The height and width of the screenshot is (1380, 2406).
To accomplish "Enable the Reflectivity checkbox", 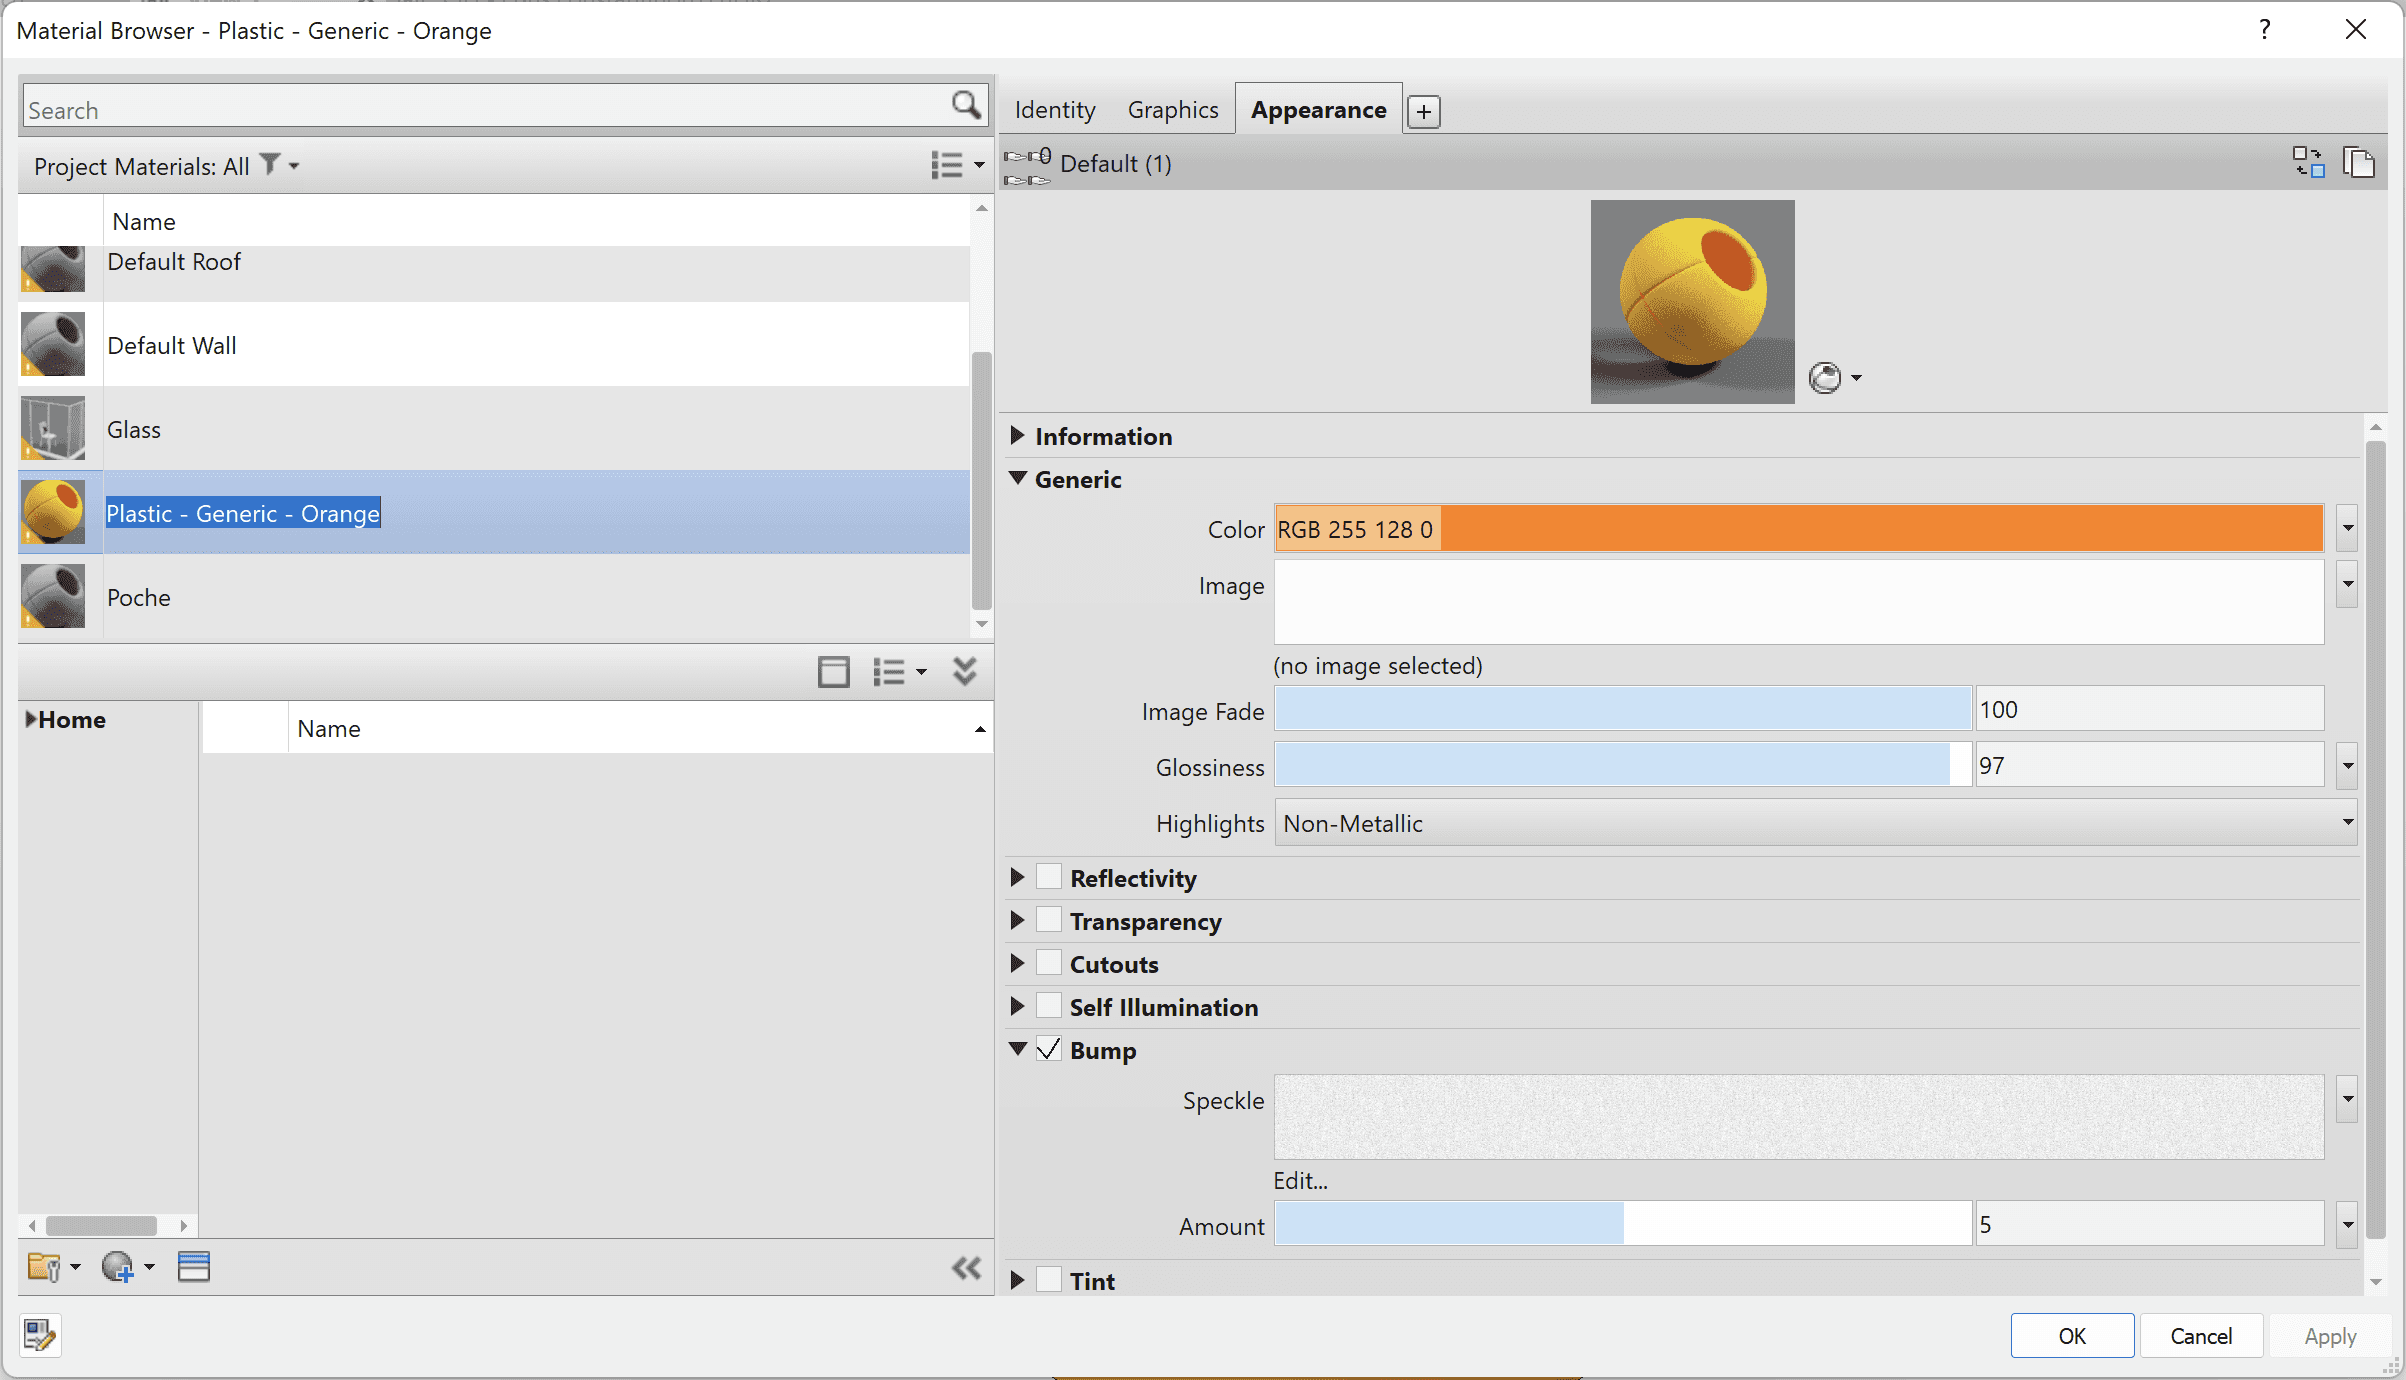I will coord(1048,876).
